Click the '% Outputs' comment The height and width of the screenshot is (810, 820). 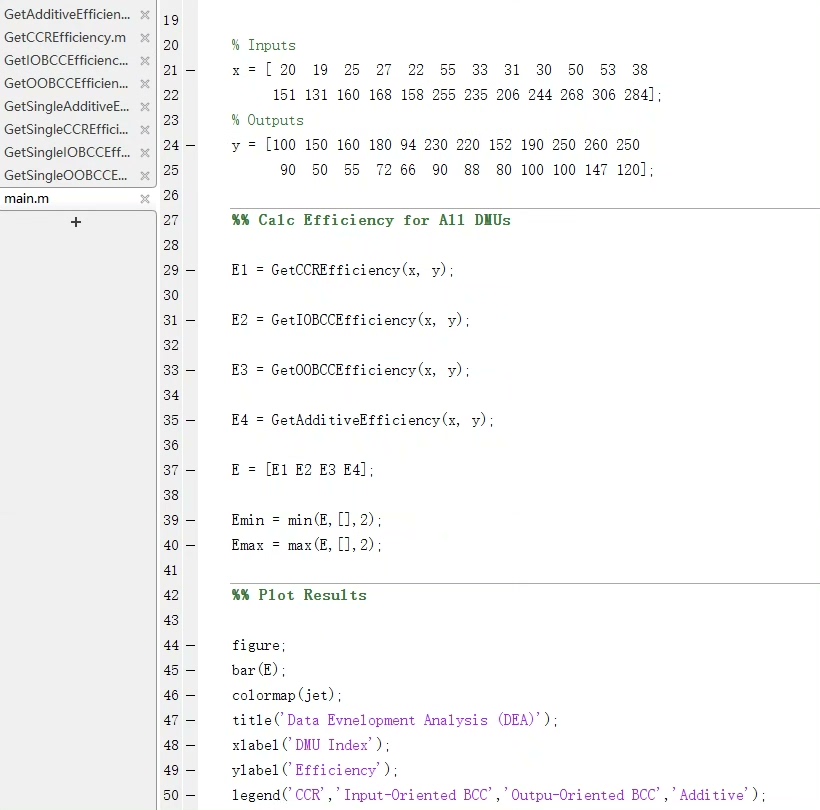tap(268, 120)
